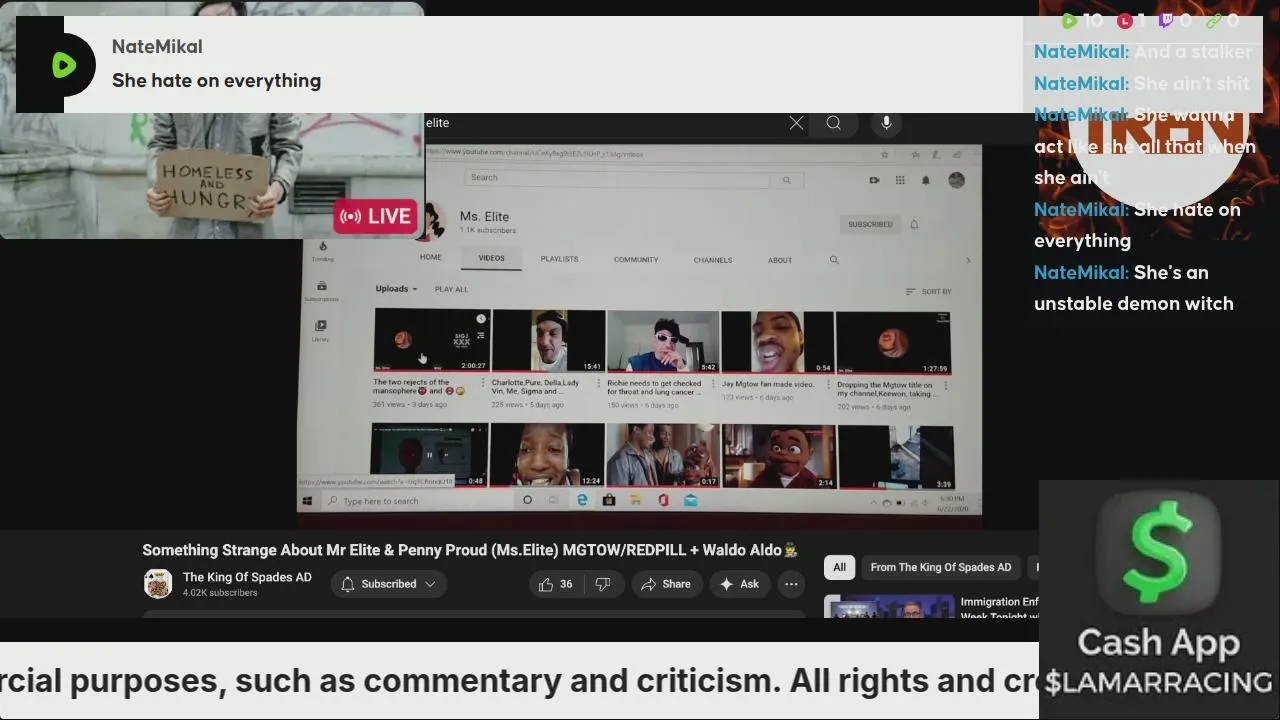Click 'Dropping the Mgtow title' video title
Image resolution: width=1280 pixels, height=720 pixels.
pyautogui.click(x=886, y=389)
